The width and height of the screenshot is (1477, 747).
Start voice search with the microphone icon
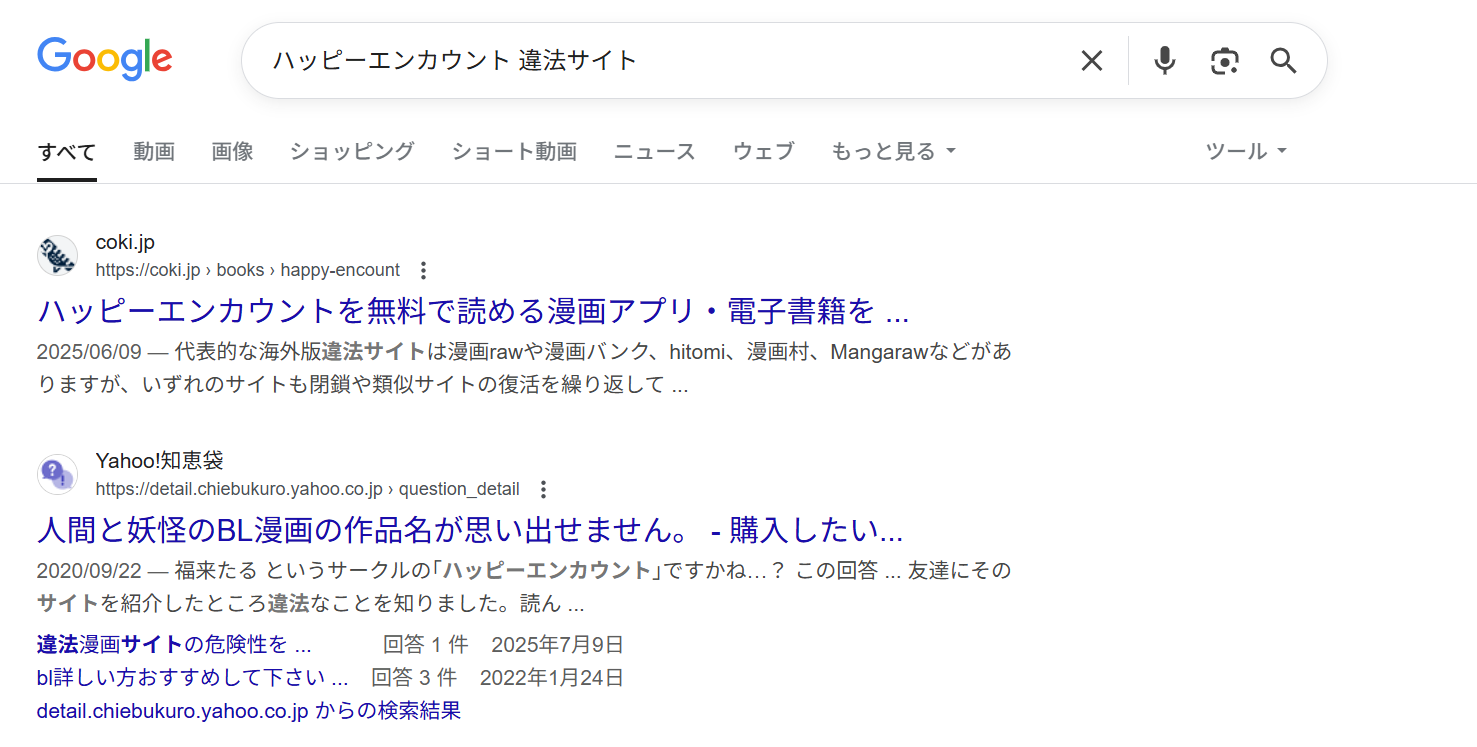1164,61
